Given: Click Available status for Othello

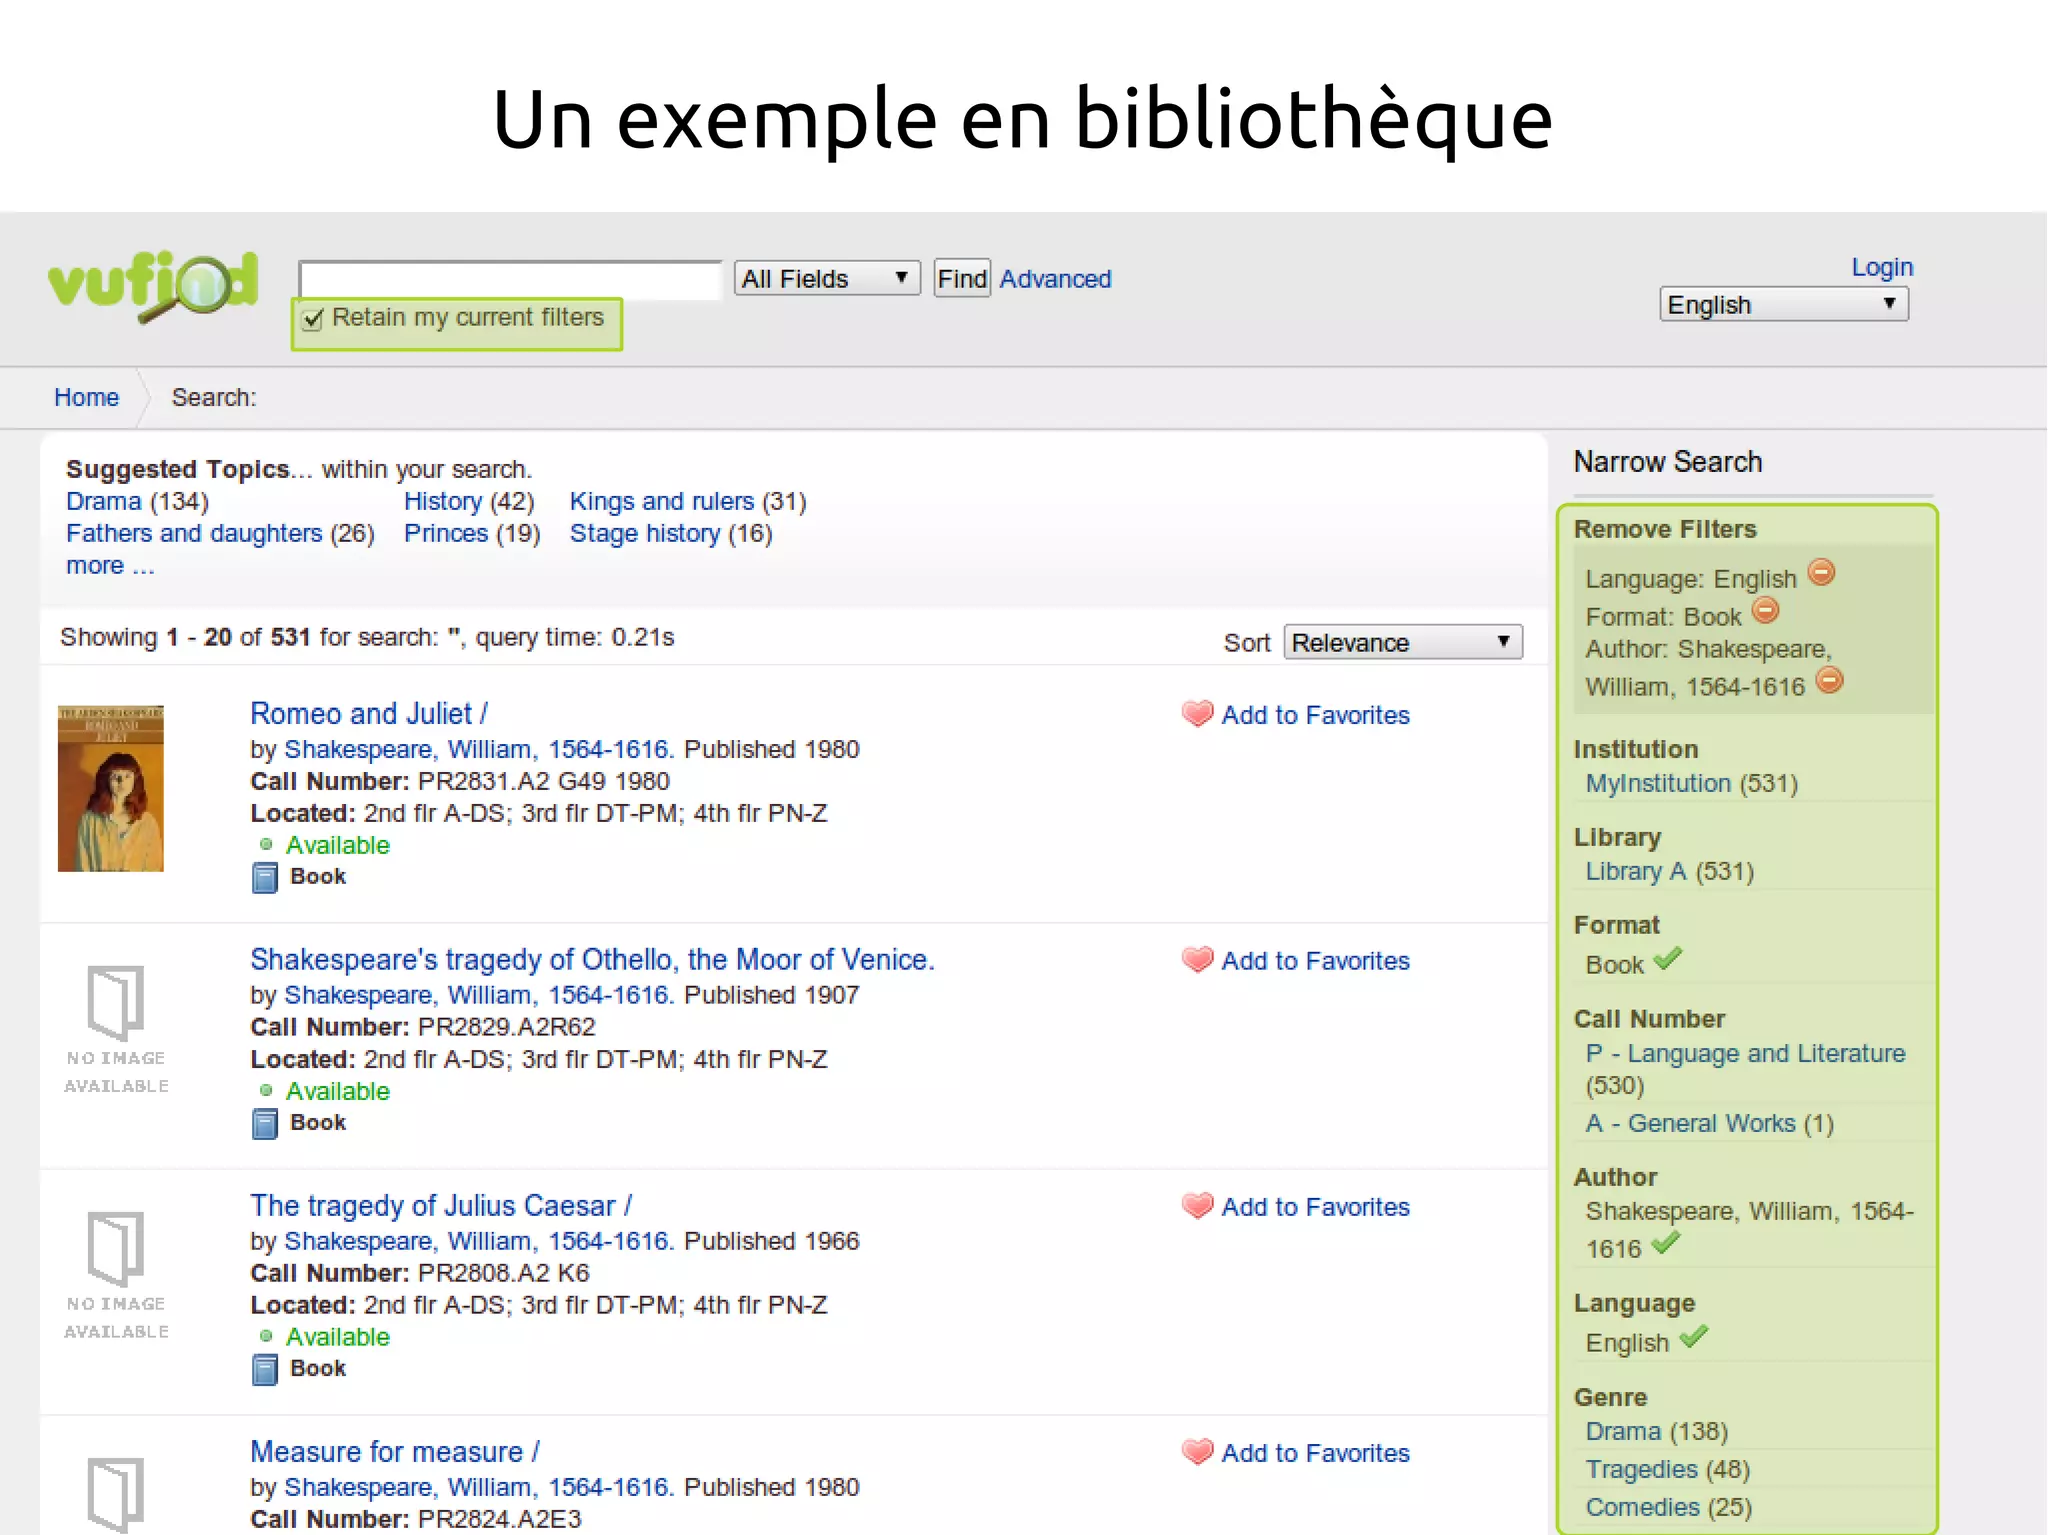Looking at the screenshot, I should point(338,1091).
